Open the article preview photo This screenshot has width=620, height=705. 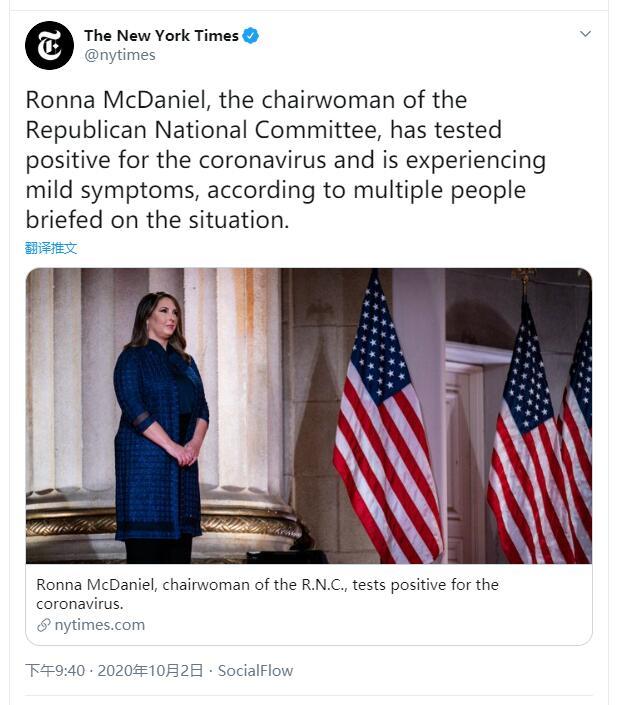(x=308, y=415)
